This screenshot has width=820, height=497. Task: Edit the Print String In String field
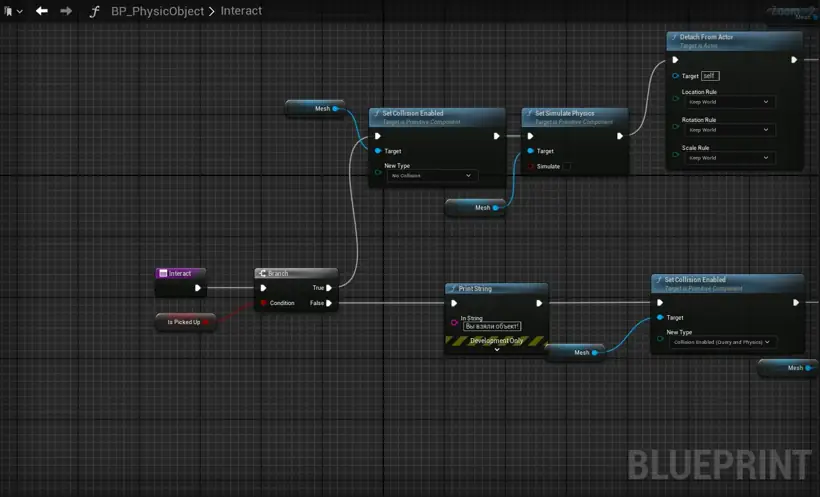point(492,326)
